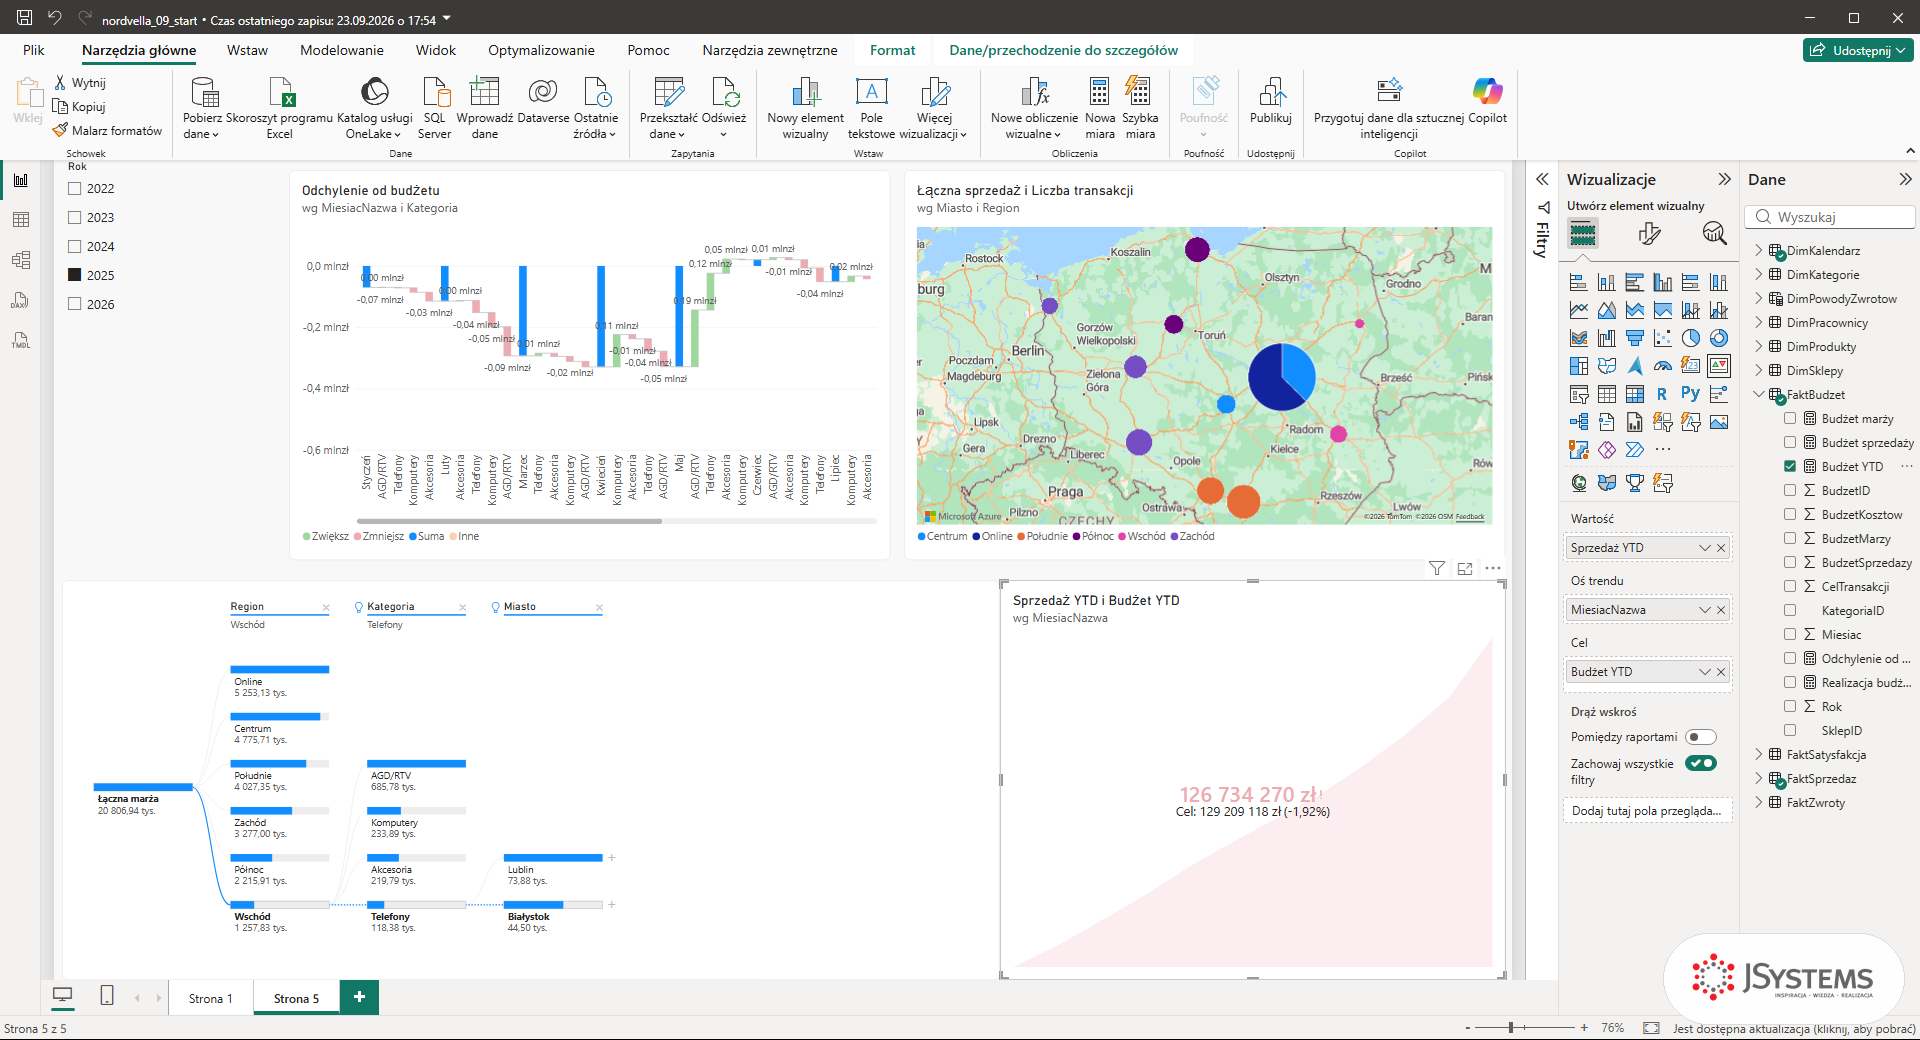Uncheck the 2025 year slicer box
The height and width of the screenshot is (1040, 1920).
point(74,275)
